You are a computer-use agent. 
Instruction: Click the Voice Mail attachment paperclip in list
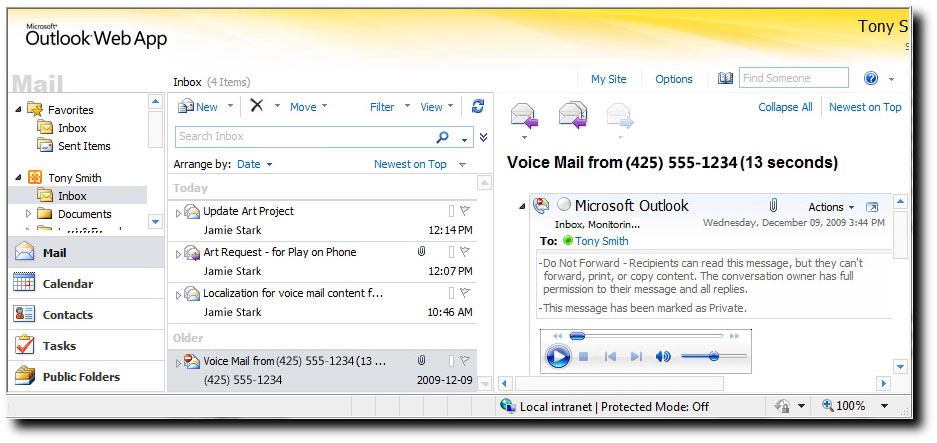[421, 360]
